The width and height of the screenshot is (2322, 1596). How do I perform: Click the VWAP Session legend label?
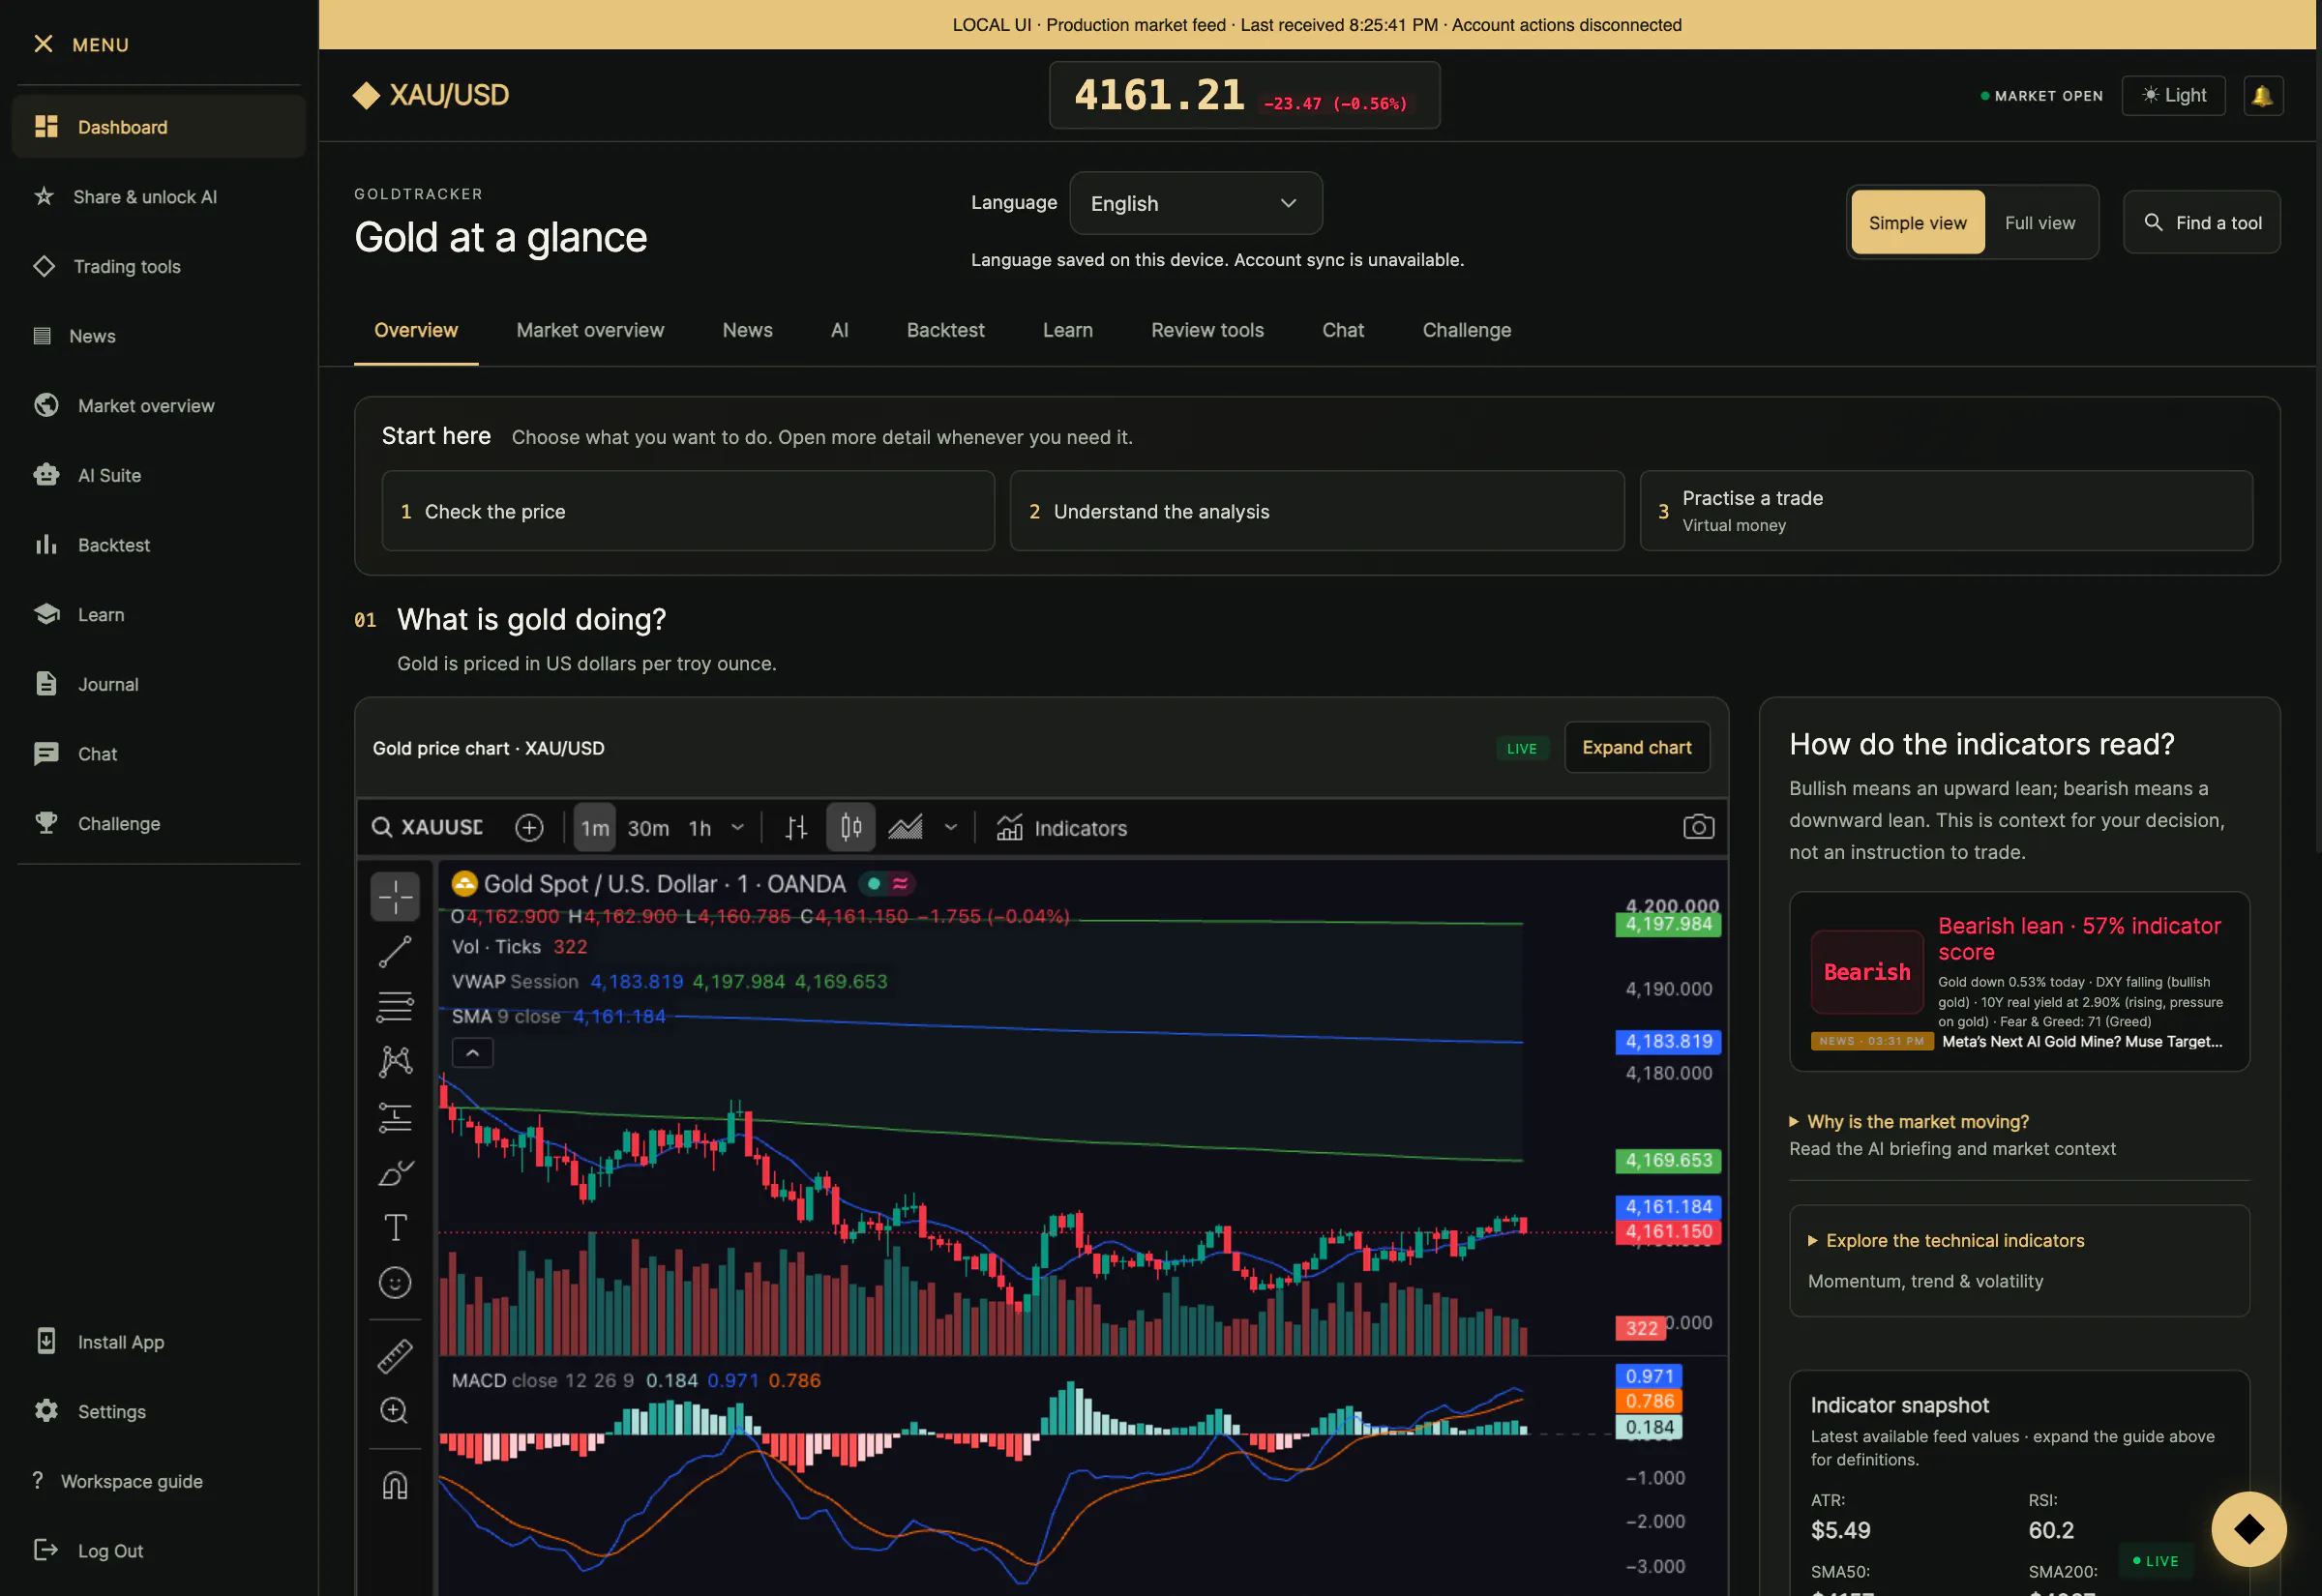tap(514, 981)
